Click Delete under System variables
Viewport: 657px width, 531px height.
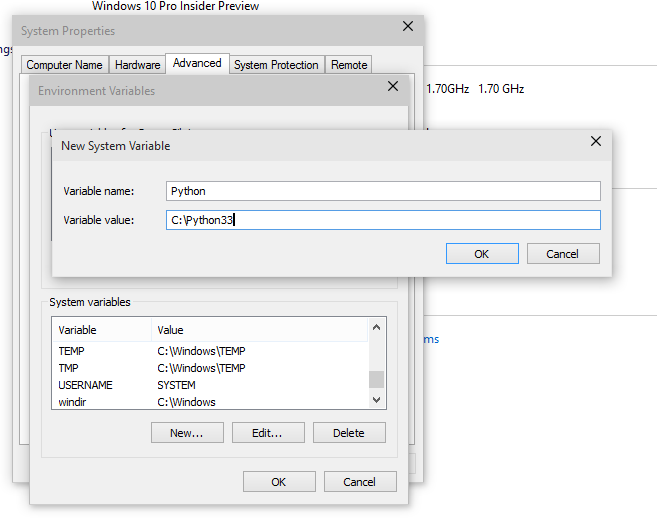click(x=349, y=433)
